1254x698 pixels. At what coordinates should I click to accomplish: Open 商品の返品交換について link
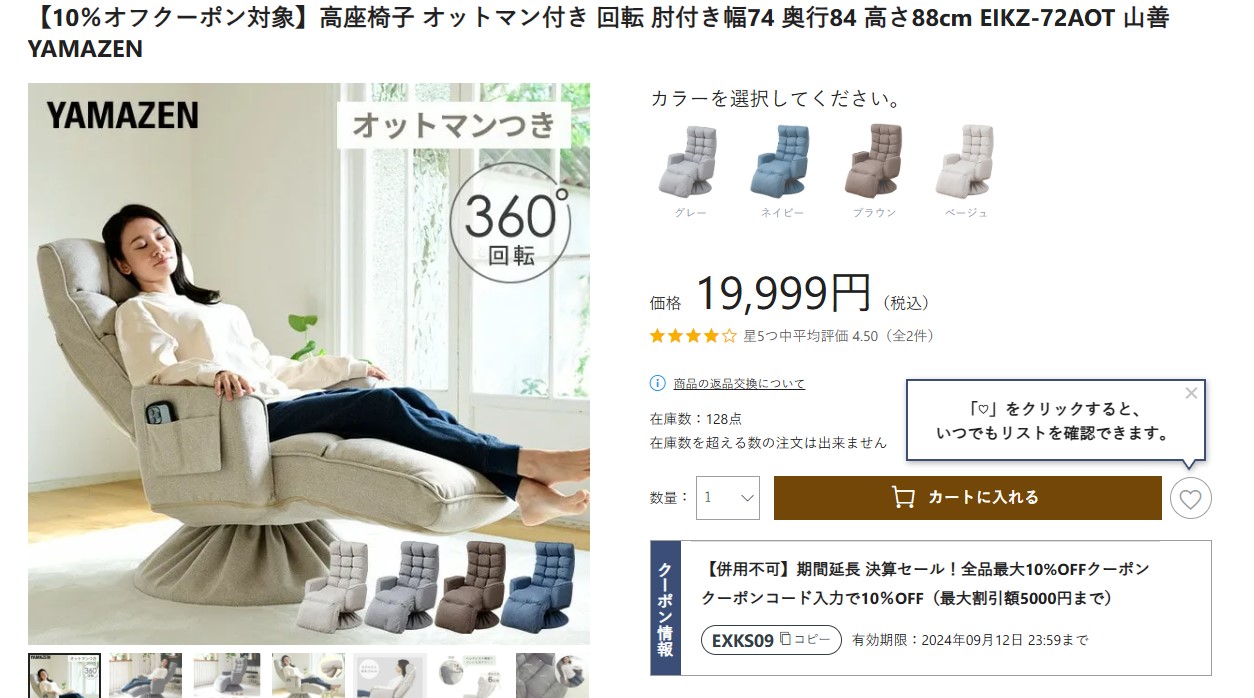739,383
